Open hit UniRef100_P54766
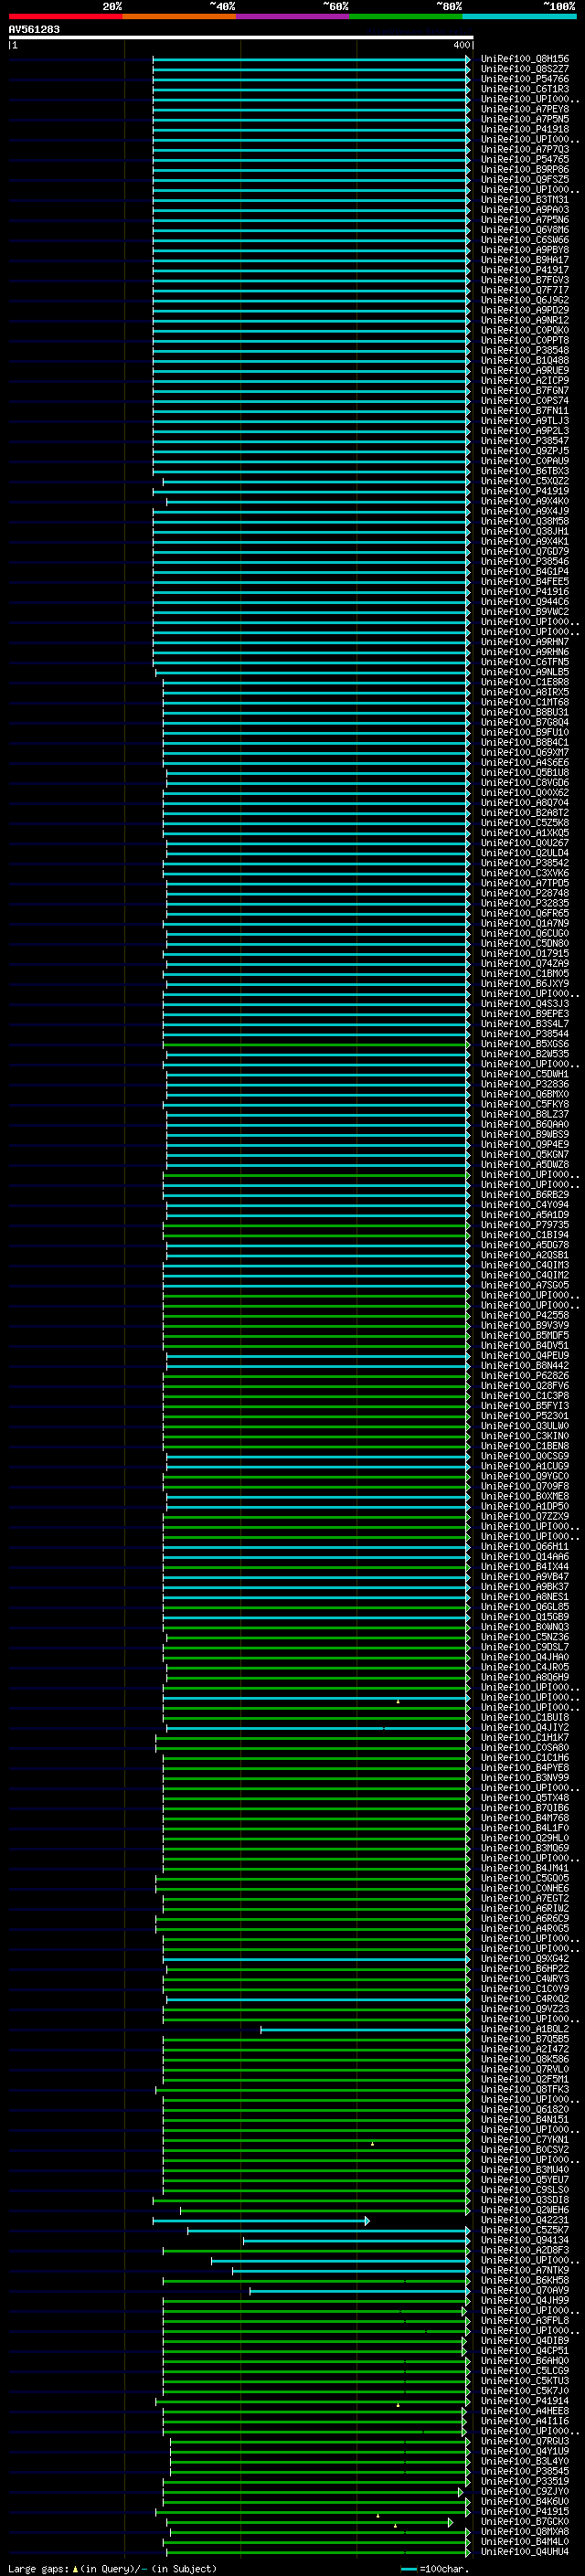The image size is (585, 2576). coord(524,79)
